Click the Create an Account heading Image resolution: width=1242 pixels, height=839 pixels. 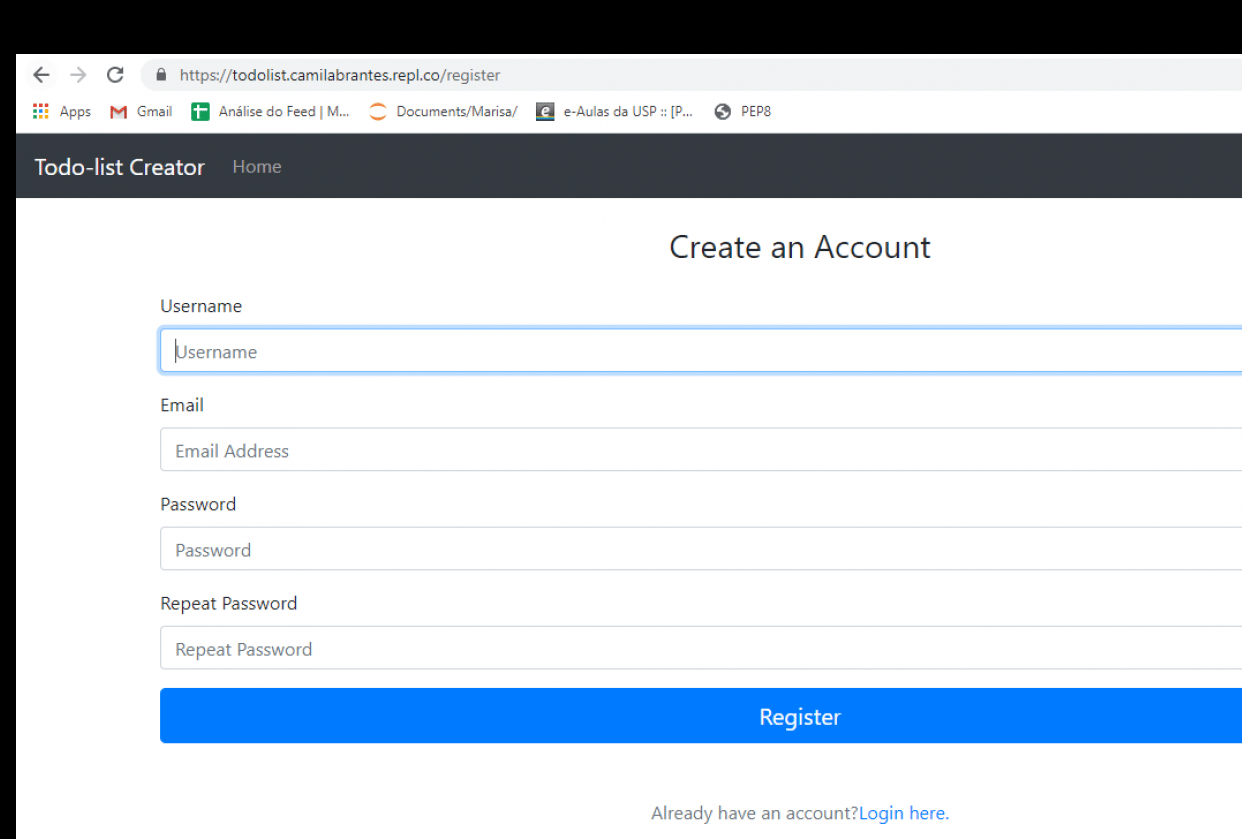(800, 247)
